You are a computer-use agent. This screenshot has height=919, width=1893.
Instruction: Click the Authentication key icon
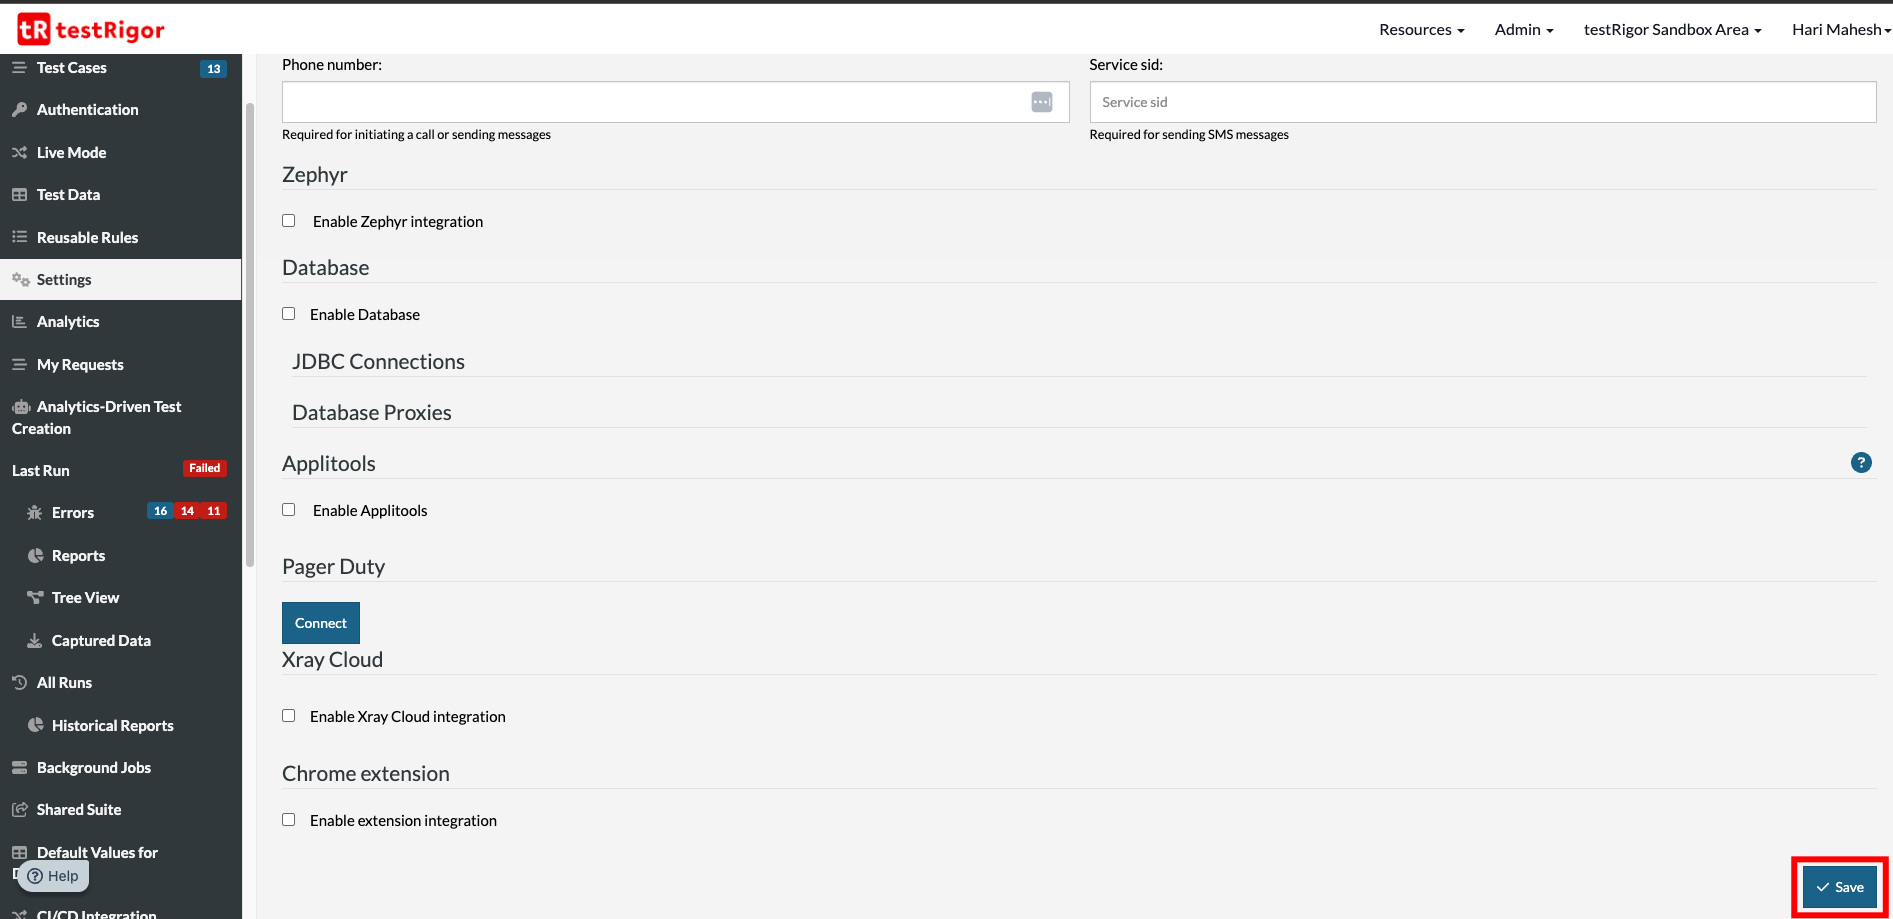point(19,109)
